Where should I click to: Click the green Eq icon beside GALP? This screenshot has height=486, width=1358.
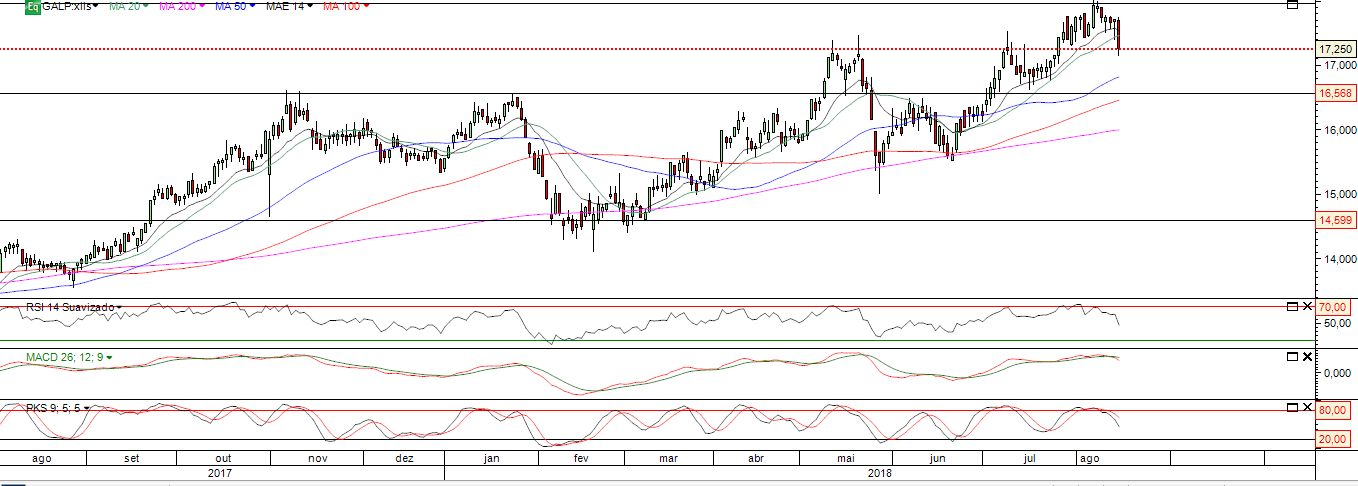point(32,6)
